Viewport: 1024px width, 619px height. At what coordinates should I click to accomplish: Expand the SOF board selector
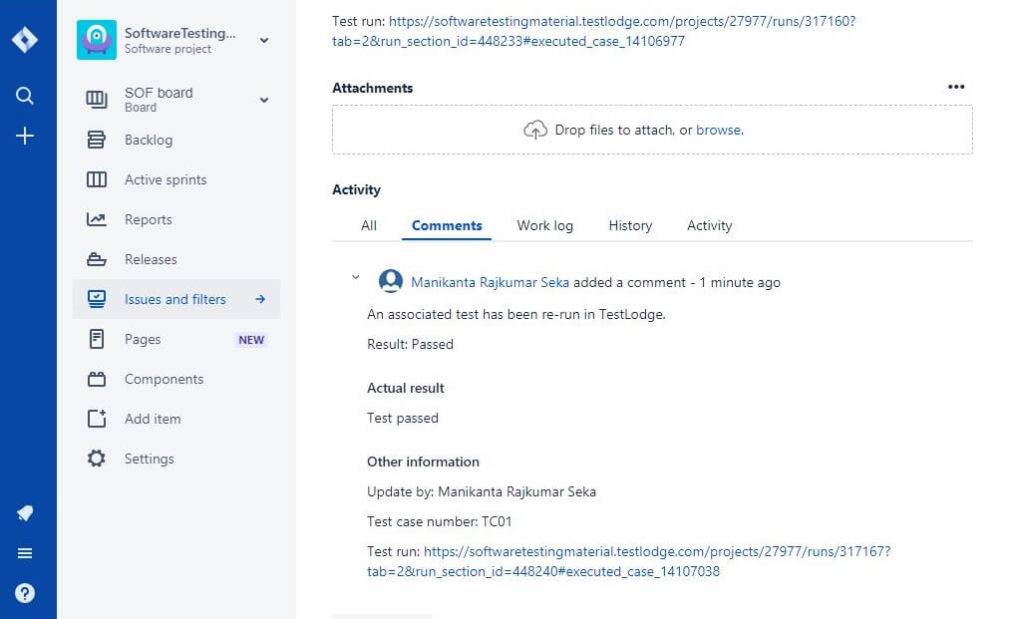pos(263,99)
